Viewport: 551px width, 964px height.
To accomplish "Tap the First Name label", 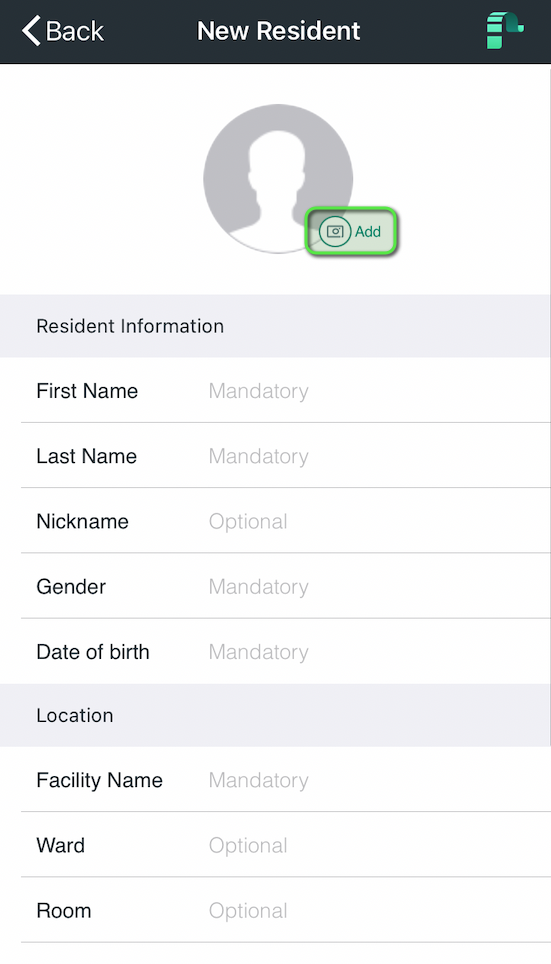I will [87, 390].
